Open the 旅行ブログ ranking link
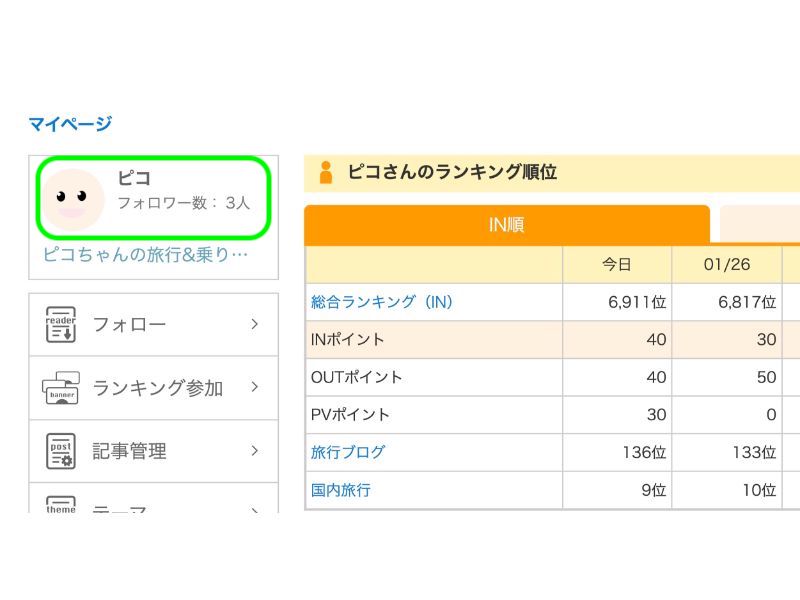The image size is (800, 600). [x=348, y=452]
